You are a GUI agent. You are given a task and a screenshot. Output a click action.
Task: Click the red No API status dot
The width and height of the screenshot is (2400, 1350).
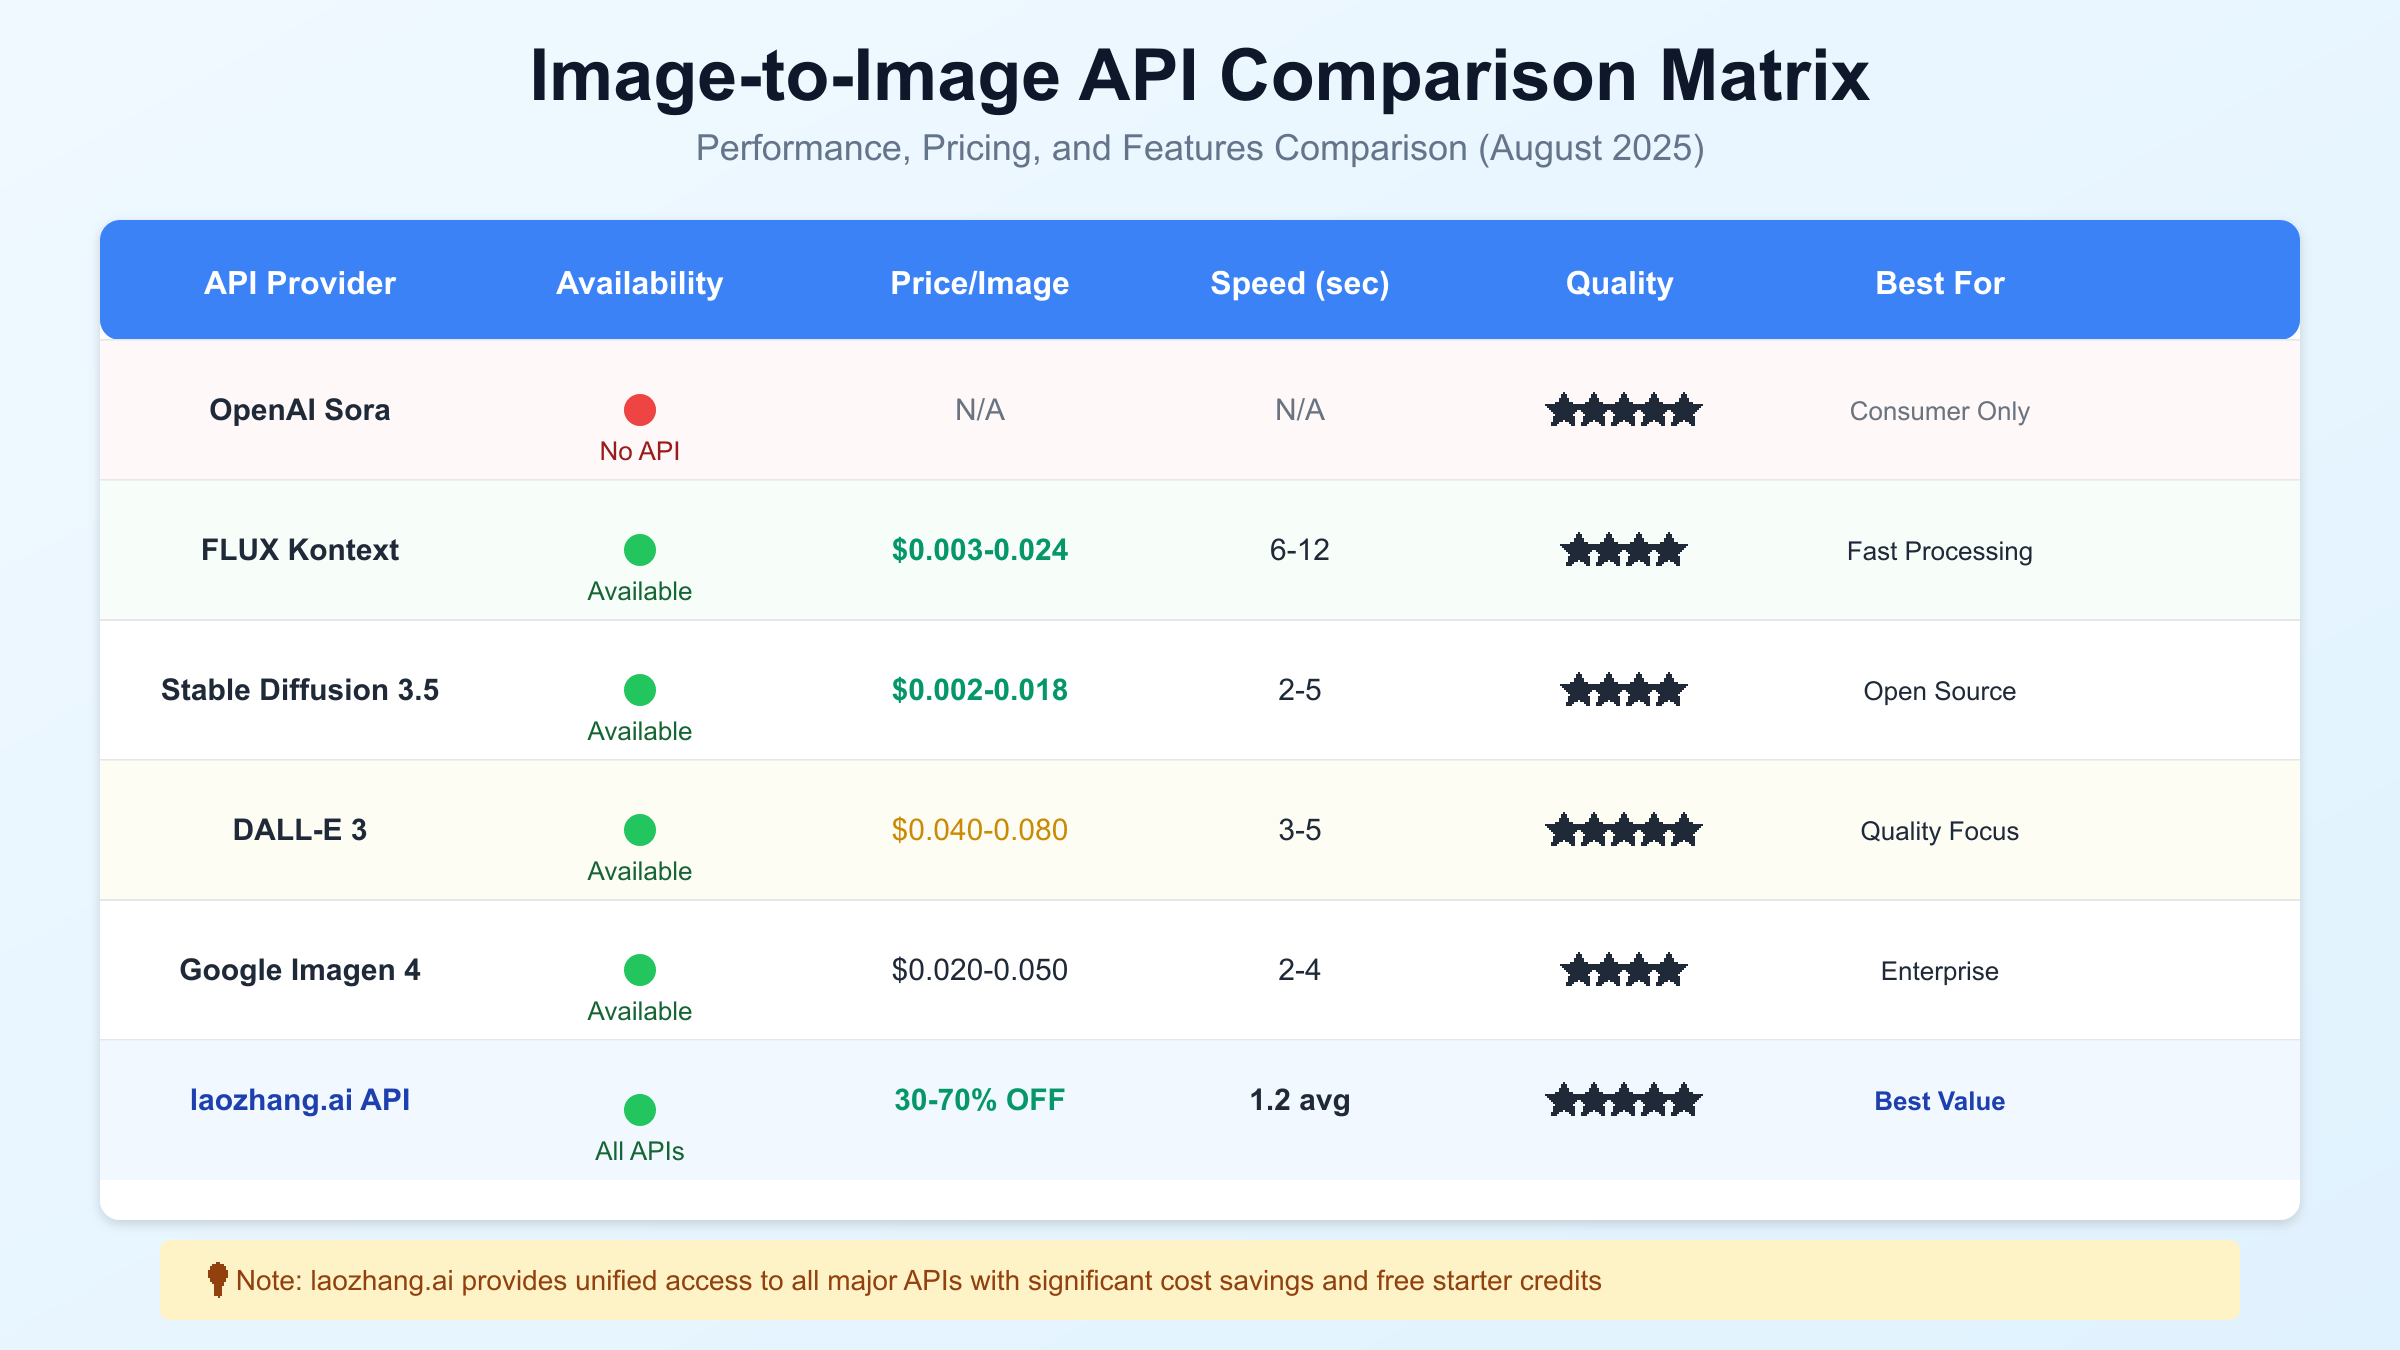(x=640, y=410)
